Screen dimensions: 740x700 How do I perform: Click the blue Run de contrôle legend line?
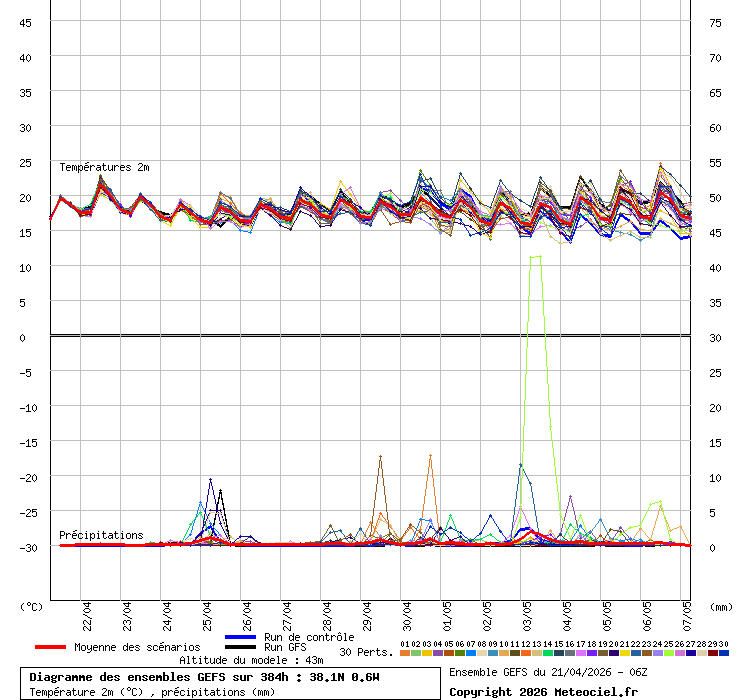point(241,637)
